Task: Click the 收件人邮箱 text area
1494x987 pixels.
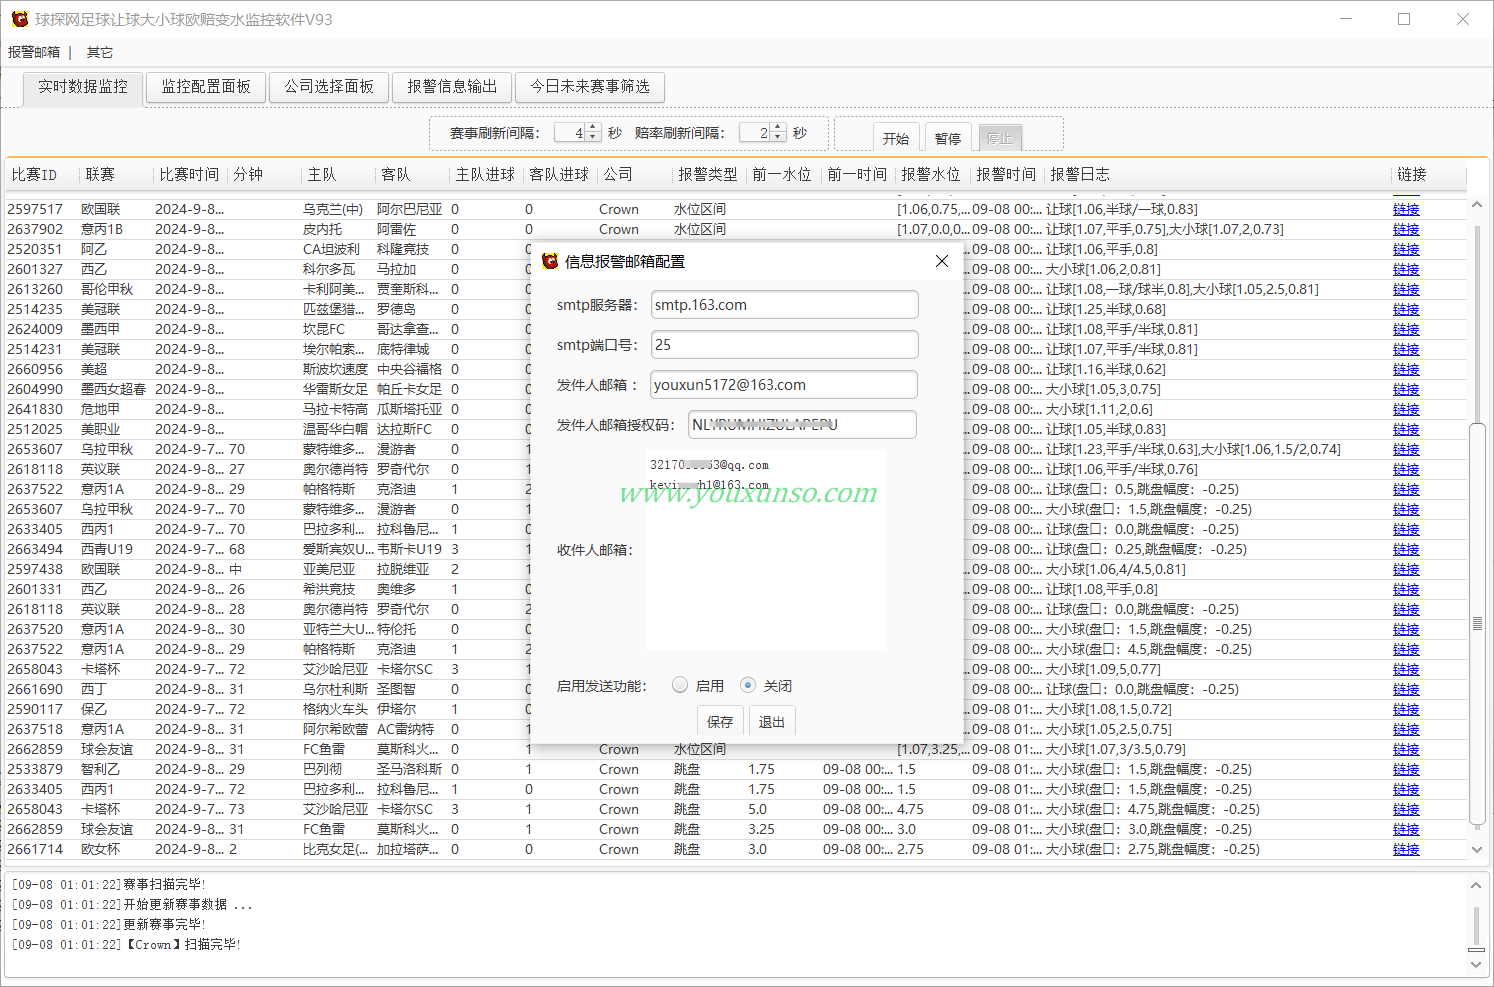Action: (766, 550)
